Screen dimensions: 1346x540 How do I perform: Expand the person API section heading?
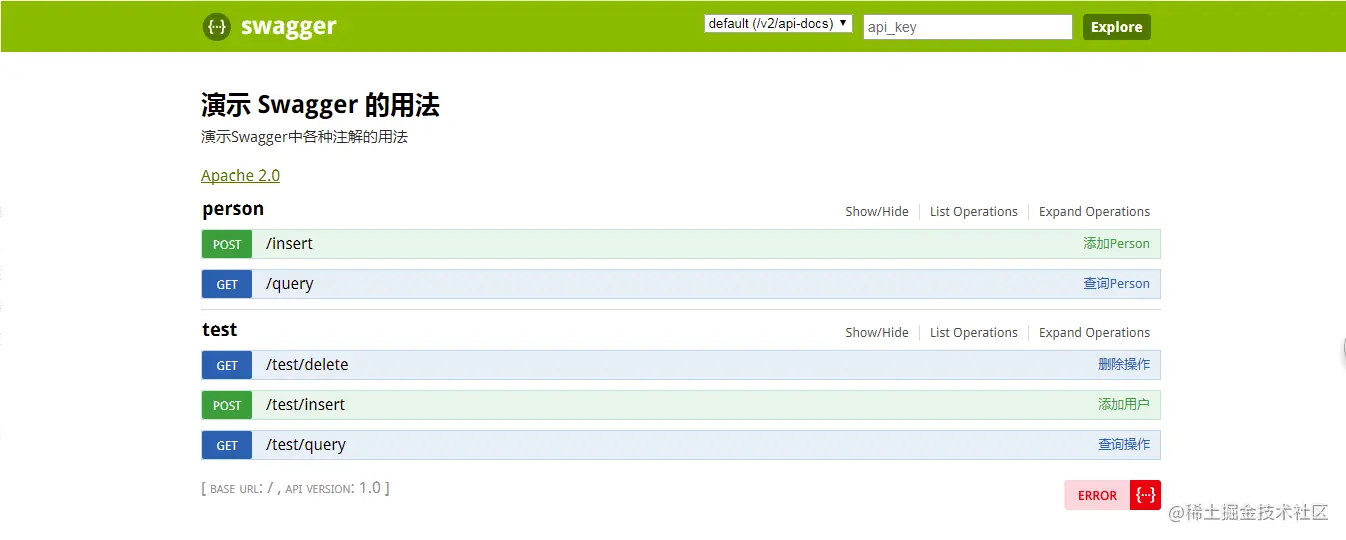[x=233, y=209]
